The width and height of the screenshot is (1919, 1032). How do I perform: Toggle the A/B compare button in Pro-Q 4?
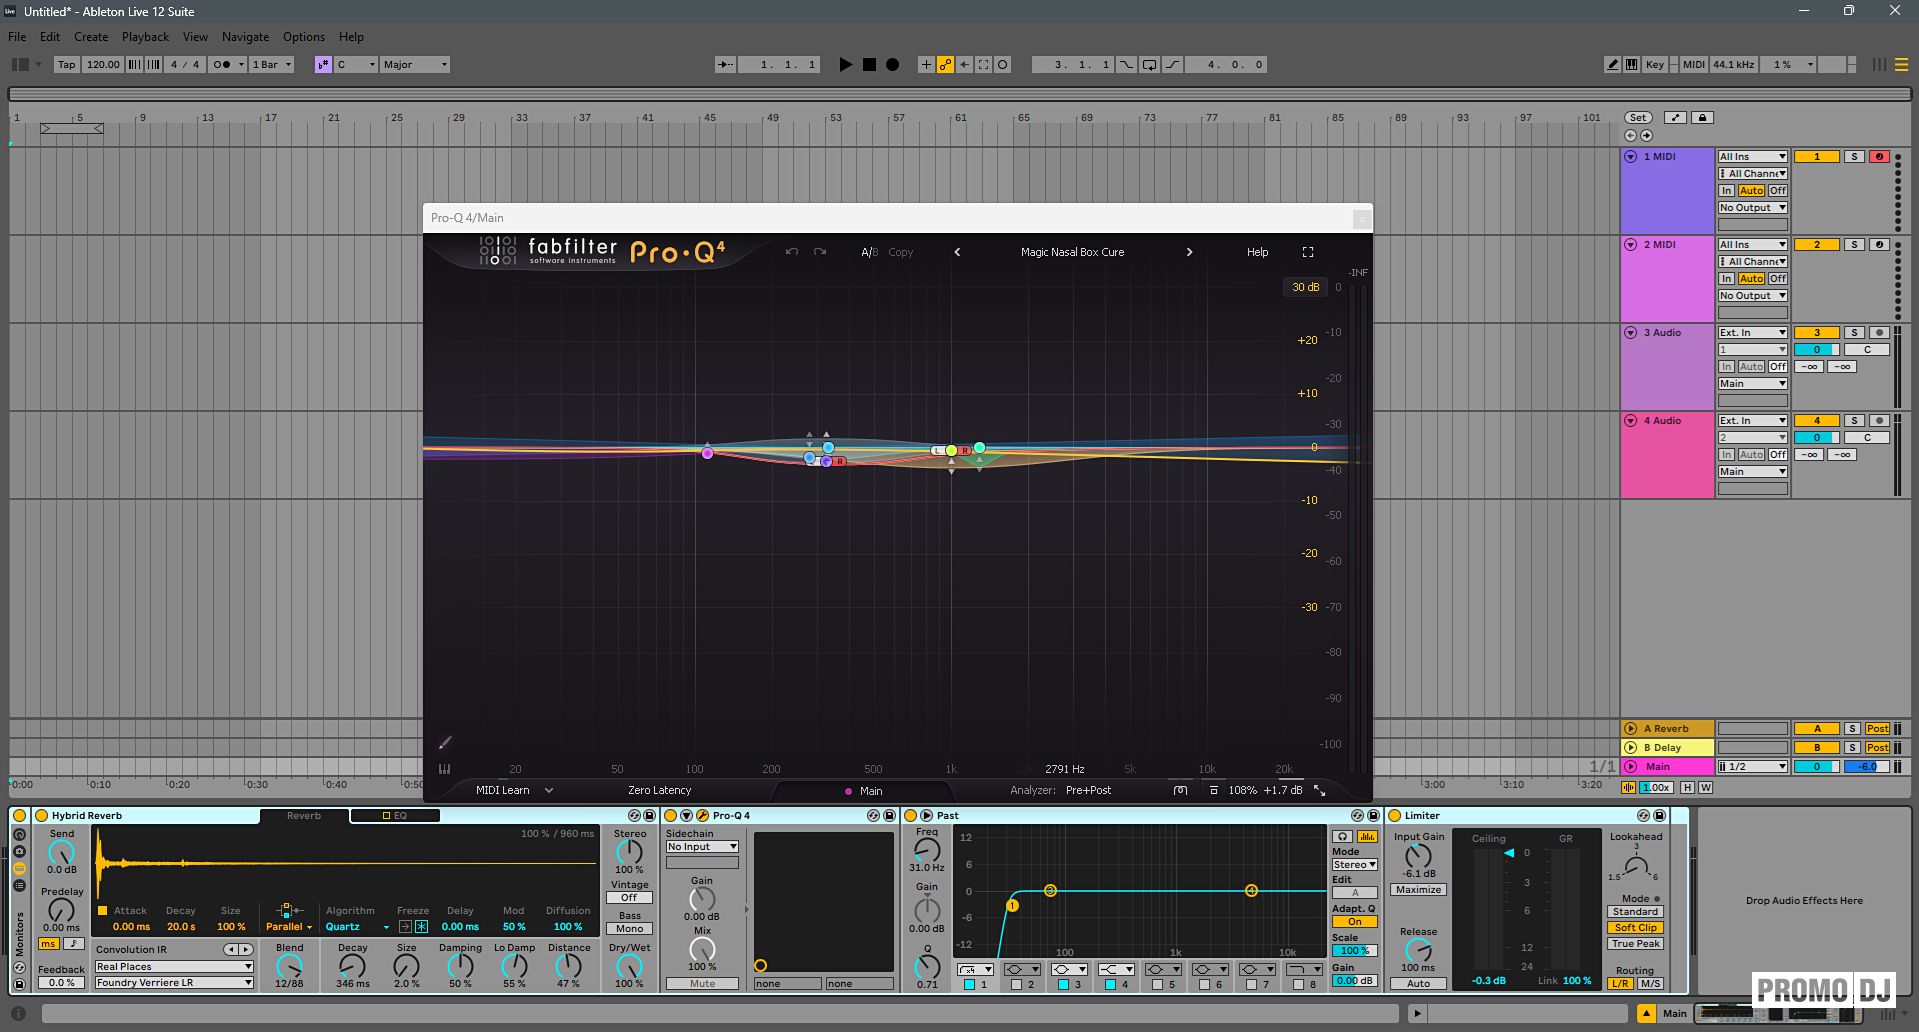click(x=869, y=252)
